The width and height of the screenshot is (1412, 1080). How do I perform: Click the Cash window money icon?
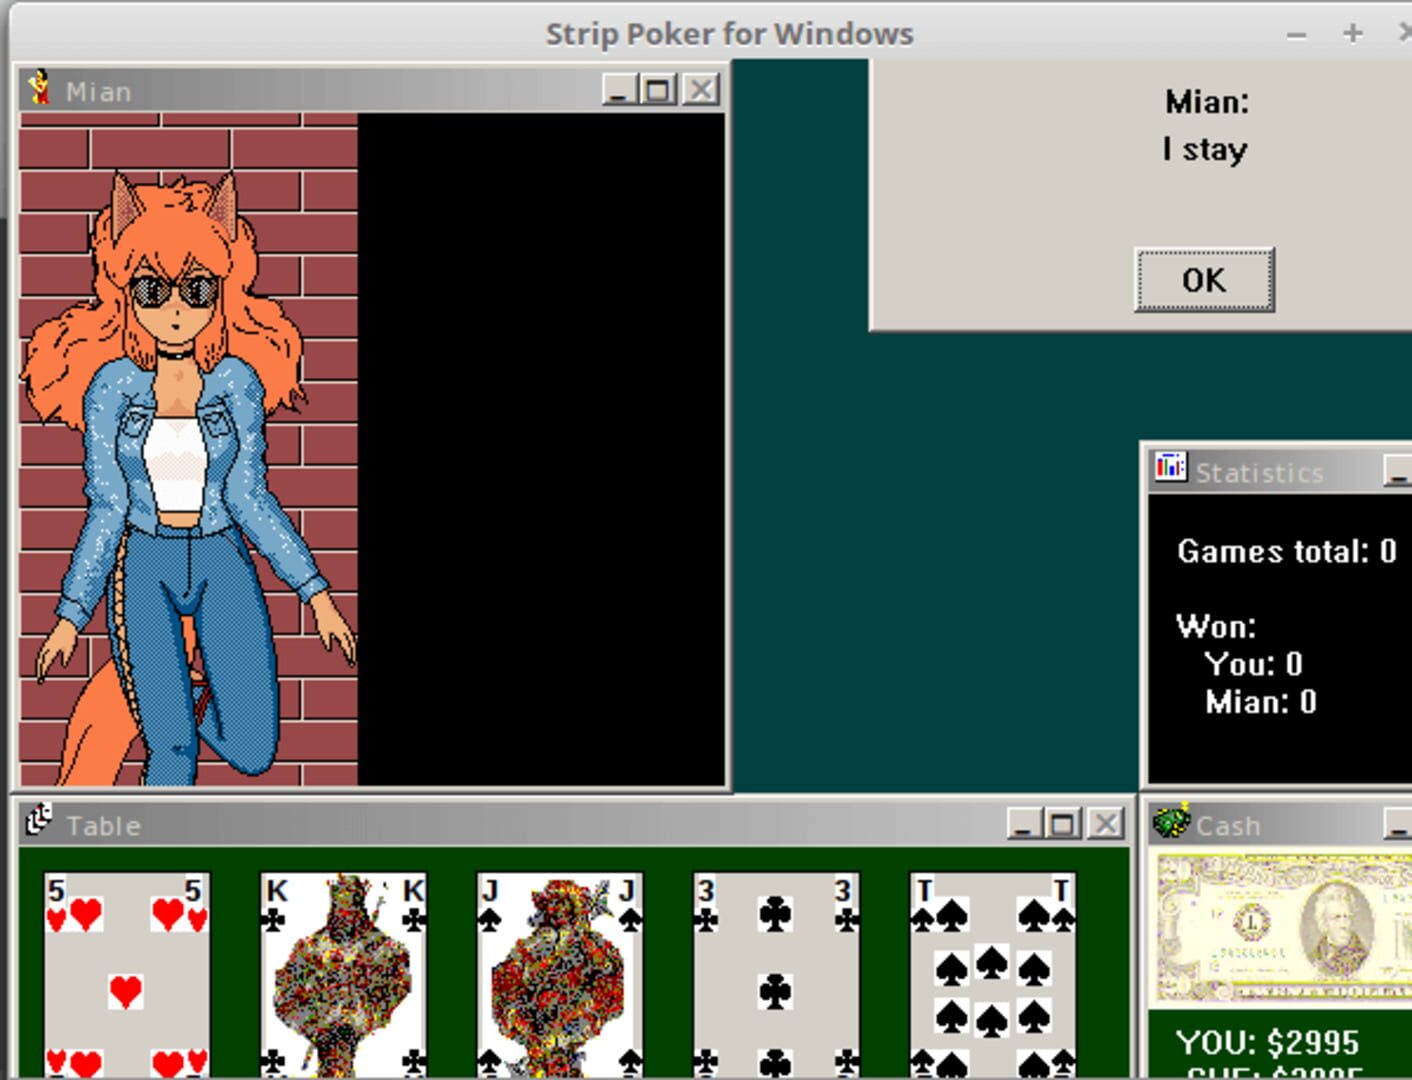[1171, 822]
